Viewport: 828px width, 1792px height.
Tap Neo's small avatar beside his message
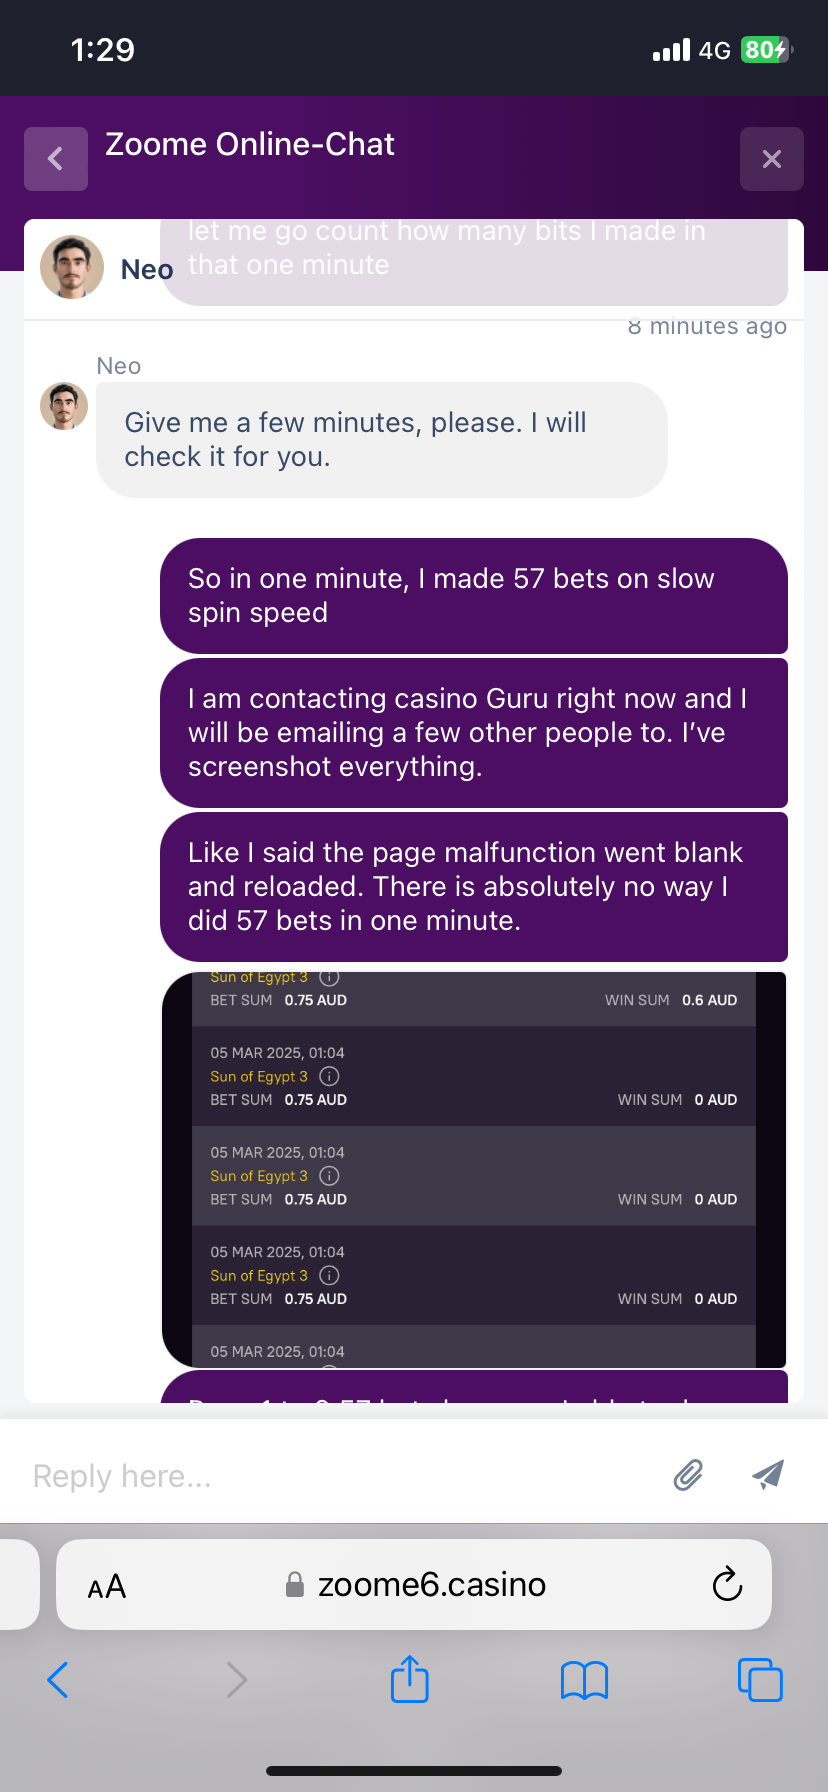64,406
